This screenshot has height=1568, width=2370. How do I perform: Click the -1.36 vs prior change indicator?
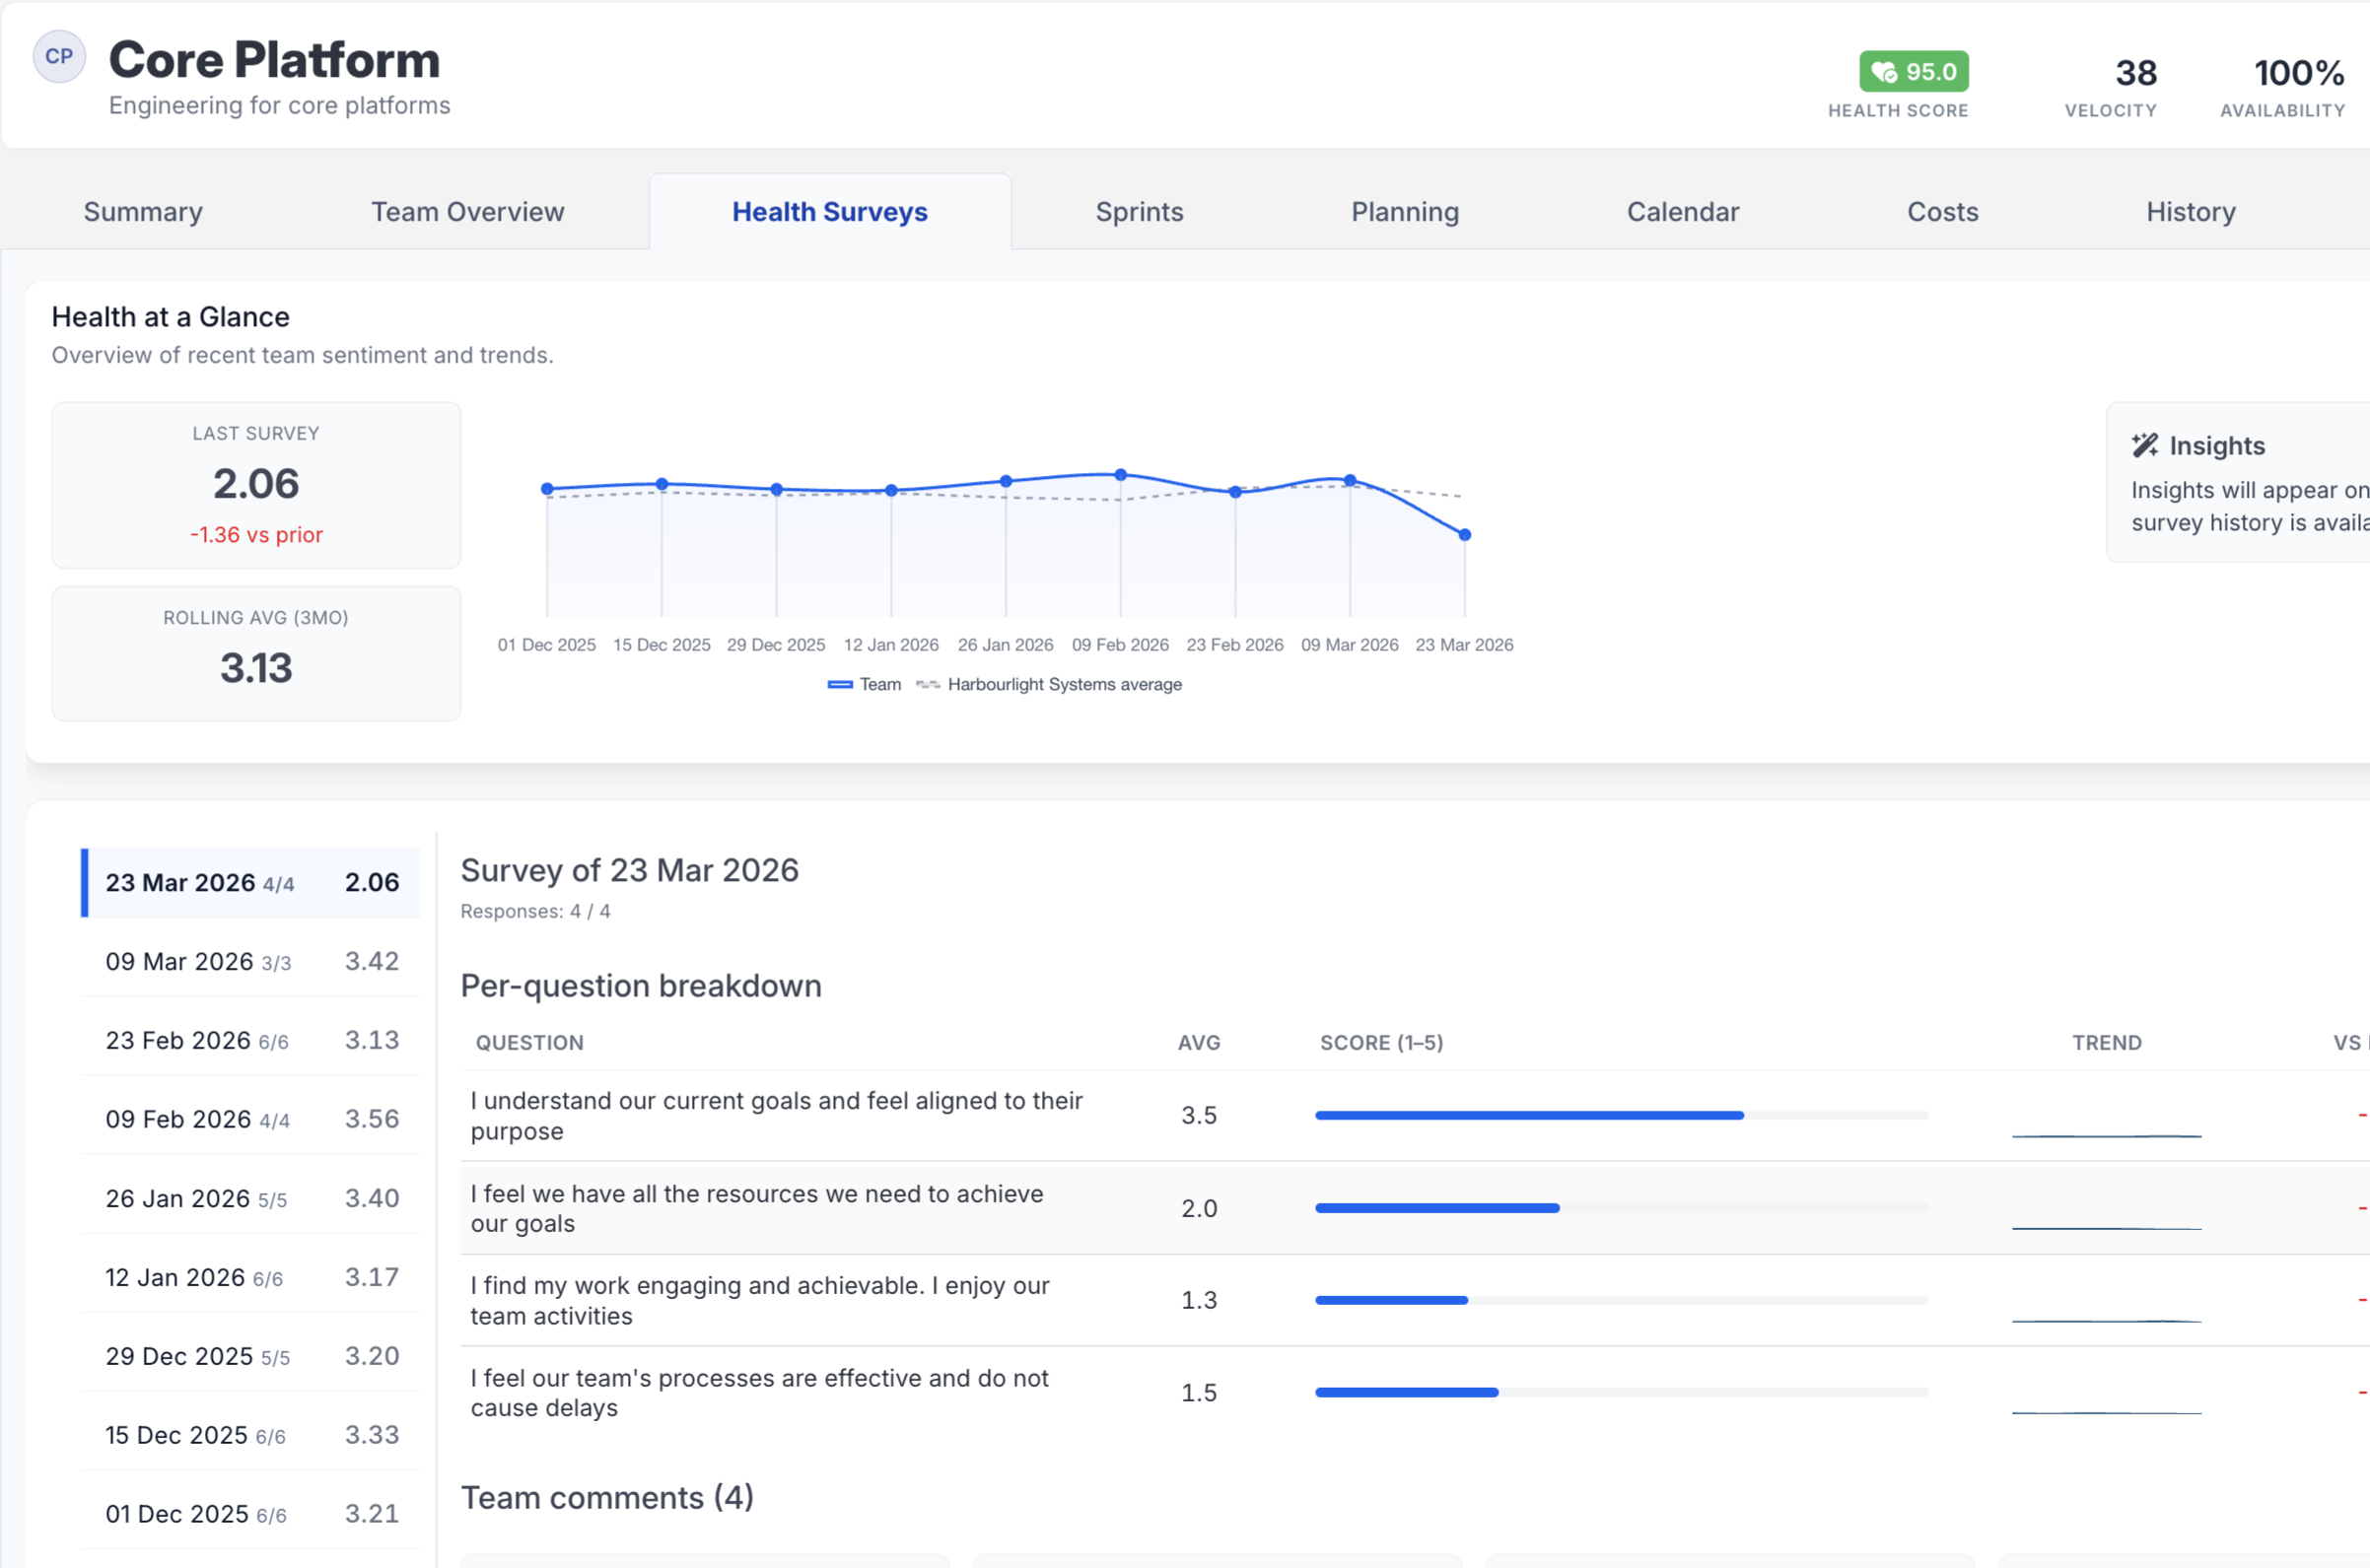click(x=255, y=534)
